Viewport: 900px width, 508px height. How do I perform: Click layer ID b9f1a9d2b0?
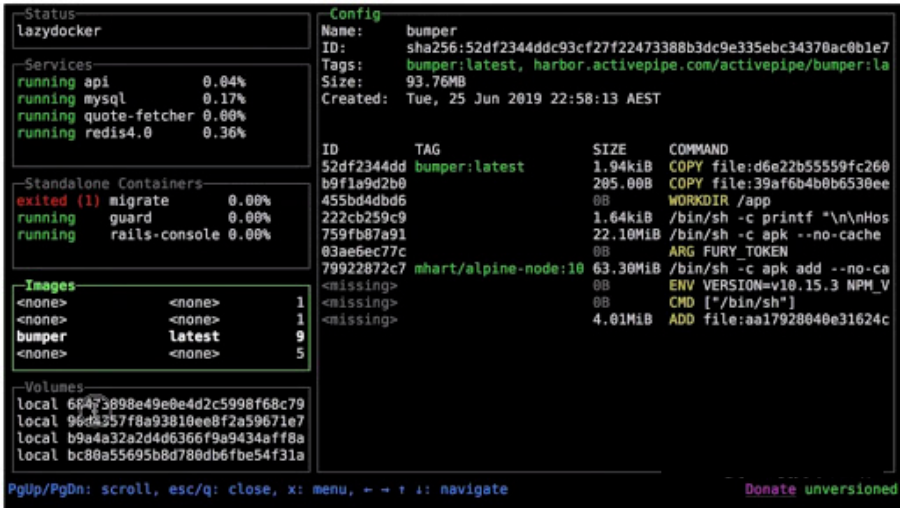tap(364, 184)
